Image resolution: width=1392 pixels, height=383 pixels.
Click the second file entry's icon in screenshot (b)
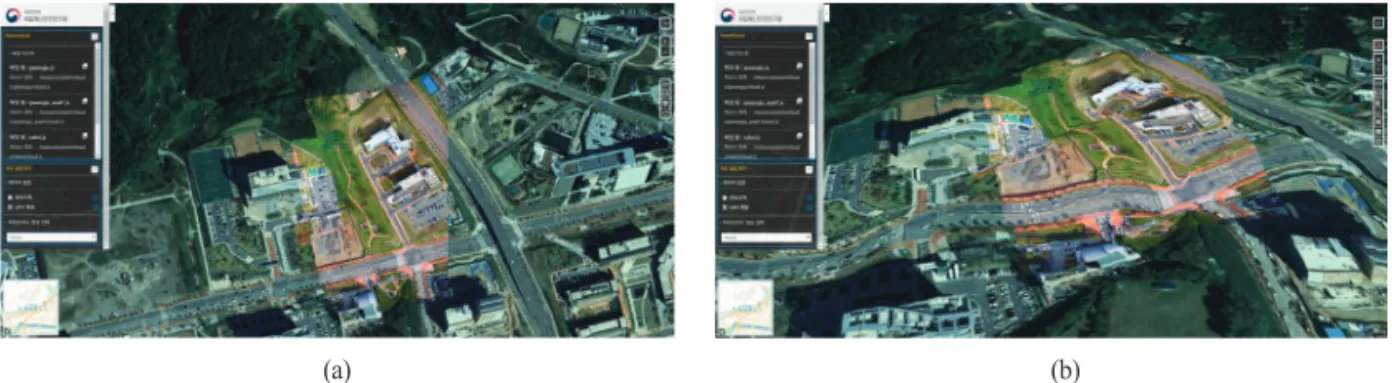point(799,101)
